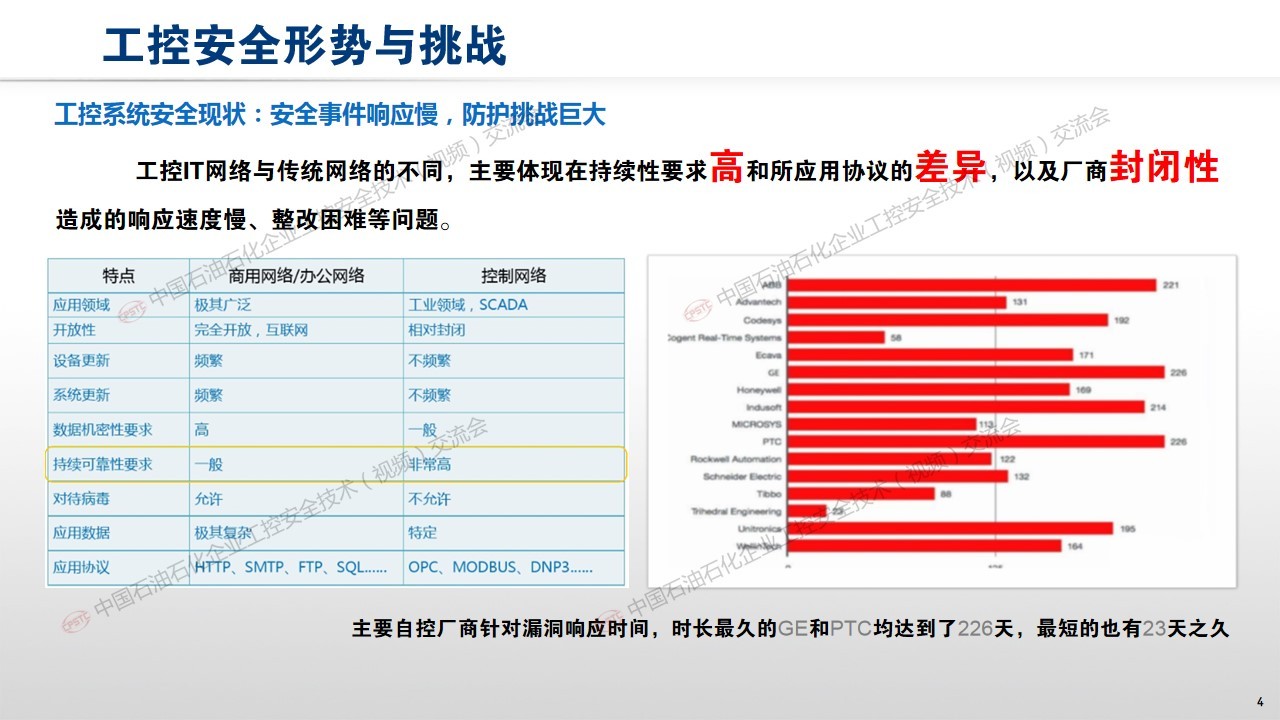Click the PTC label on the chart axis
This screenshot has height=720, width=1280.
click(772, 441)
